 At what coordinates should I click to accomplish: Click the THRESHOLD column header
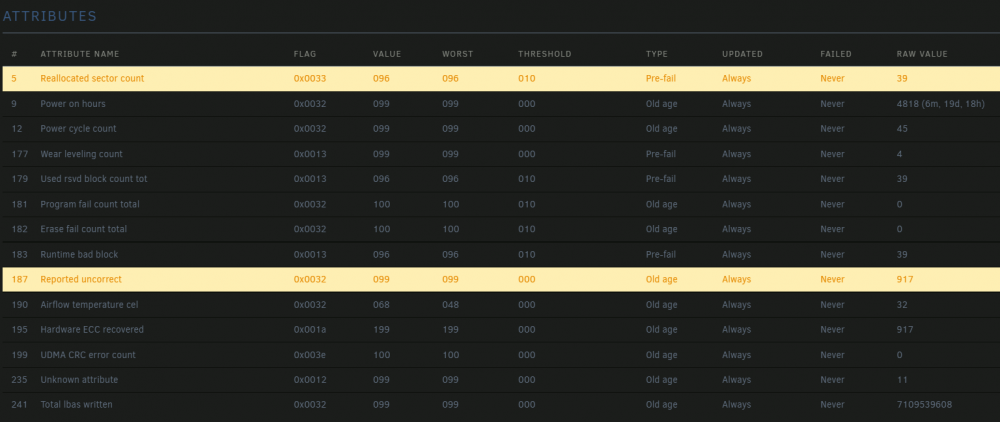point(545,54)
